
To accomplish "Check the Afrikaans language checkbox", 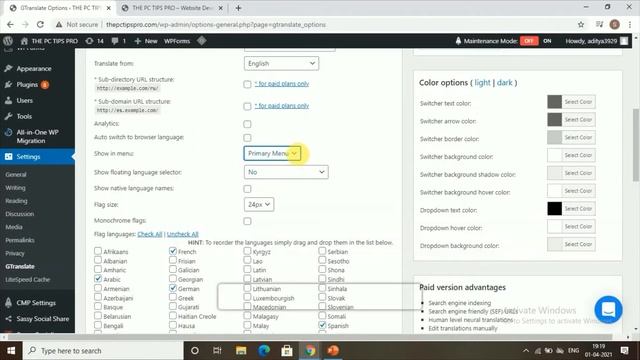I will (x=98, y=251).
